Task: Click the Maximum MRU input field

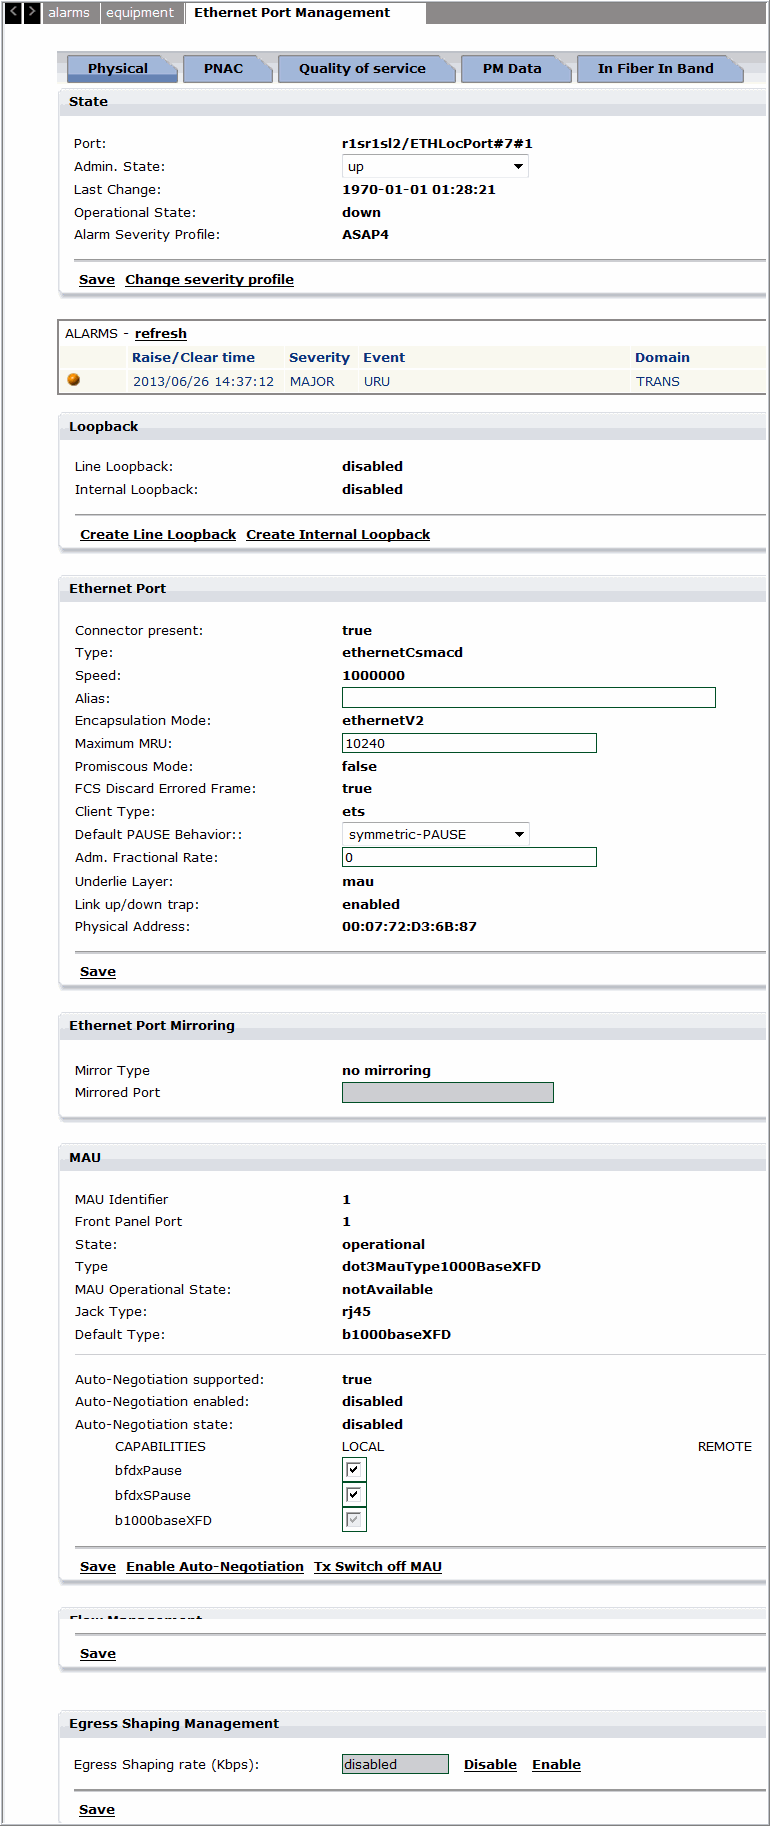Action: (469, 743)
